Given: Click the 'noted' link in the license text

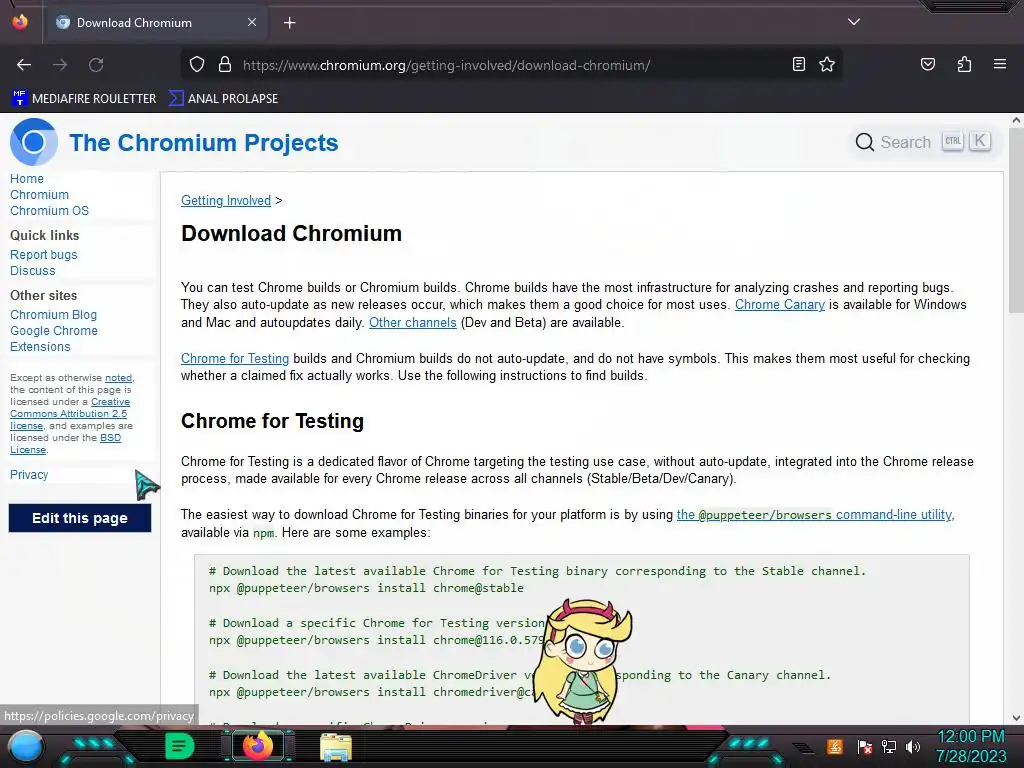Looking at the screenshot, I should (118, 377).
